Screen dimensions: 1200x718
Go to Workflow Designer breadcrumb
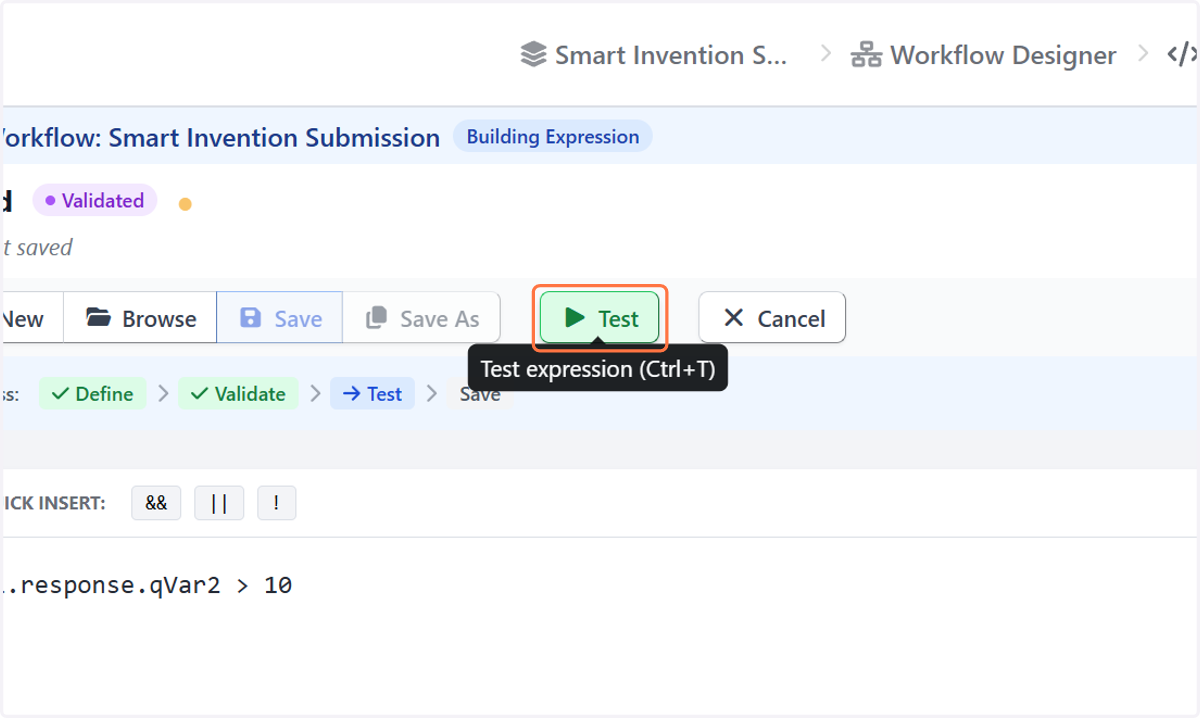(1003, 55)
